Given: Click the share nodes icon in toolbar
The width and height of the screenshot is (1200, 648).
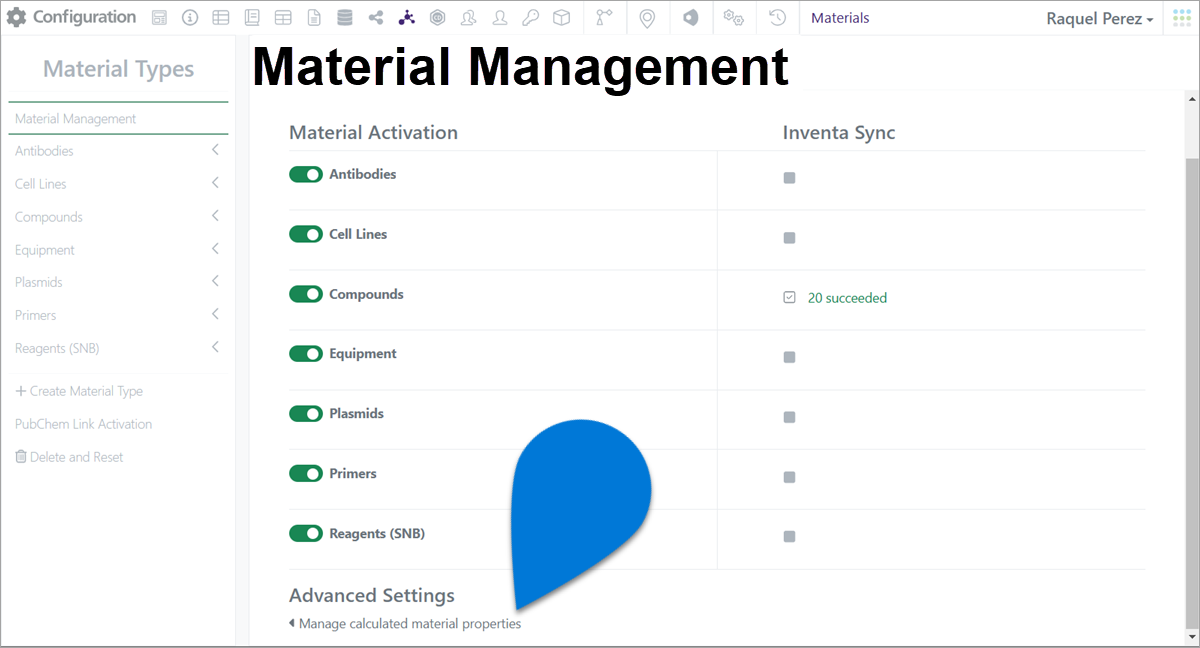Looking at the screenshot, I should tap(375, 18).
